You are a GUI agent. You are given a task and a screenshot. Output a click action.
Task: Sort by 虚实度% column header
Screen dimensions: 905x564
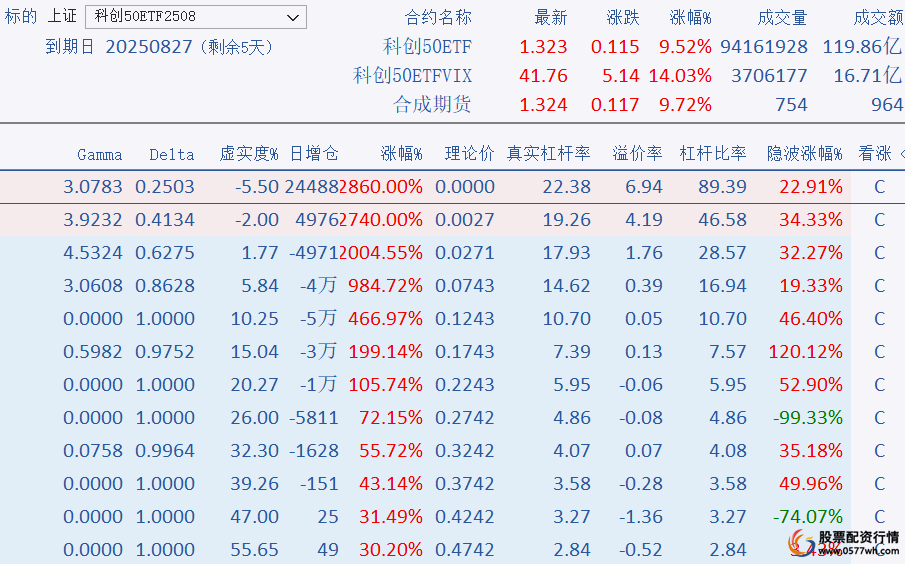click(249, 154)
